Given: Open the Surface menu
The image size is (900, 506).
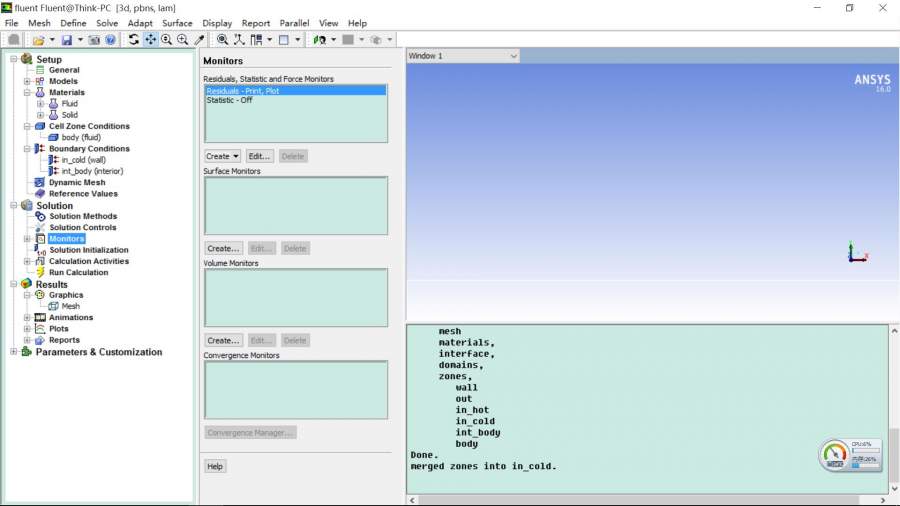Looking at the screenshot, I should tap(177, 23).
